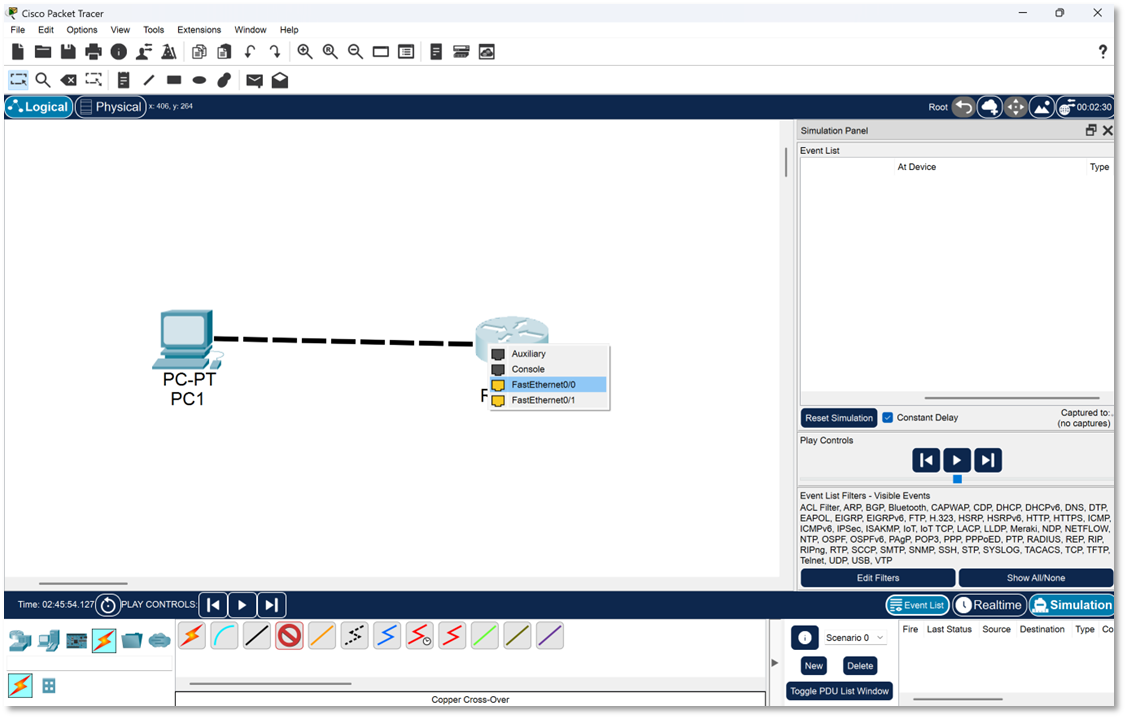Viewport: 1127px width, 719px height.
Task: Open the File menu
Action: click(x=18, y=29)
